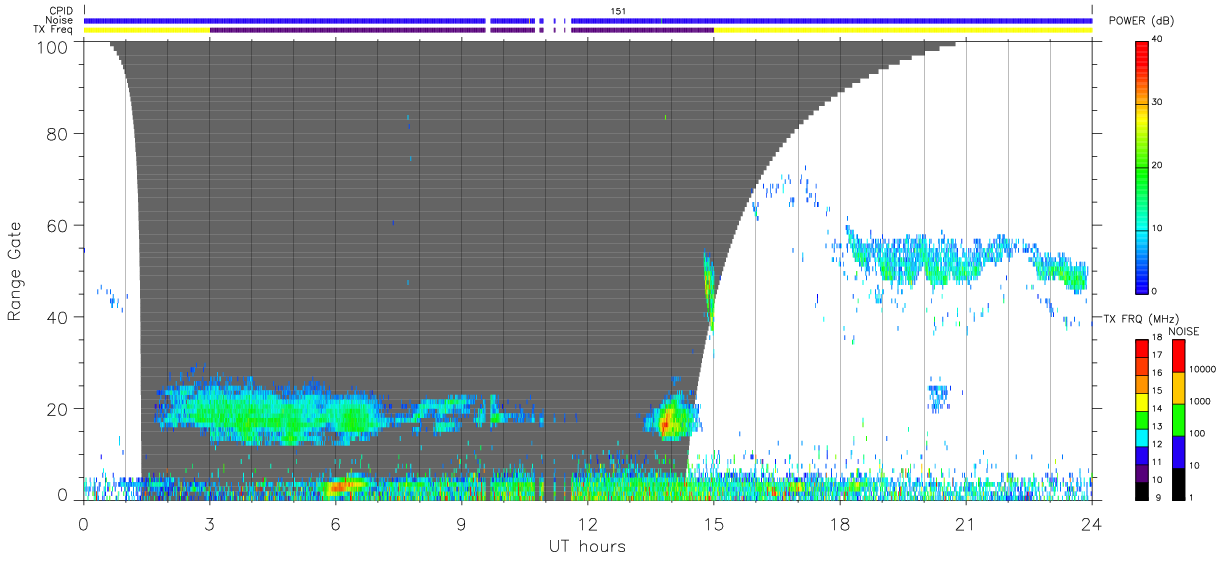Screen dimensions: 1228x567
Task: Click the NOISE colorbar
Action: click(1179, 420)
